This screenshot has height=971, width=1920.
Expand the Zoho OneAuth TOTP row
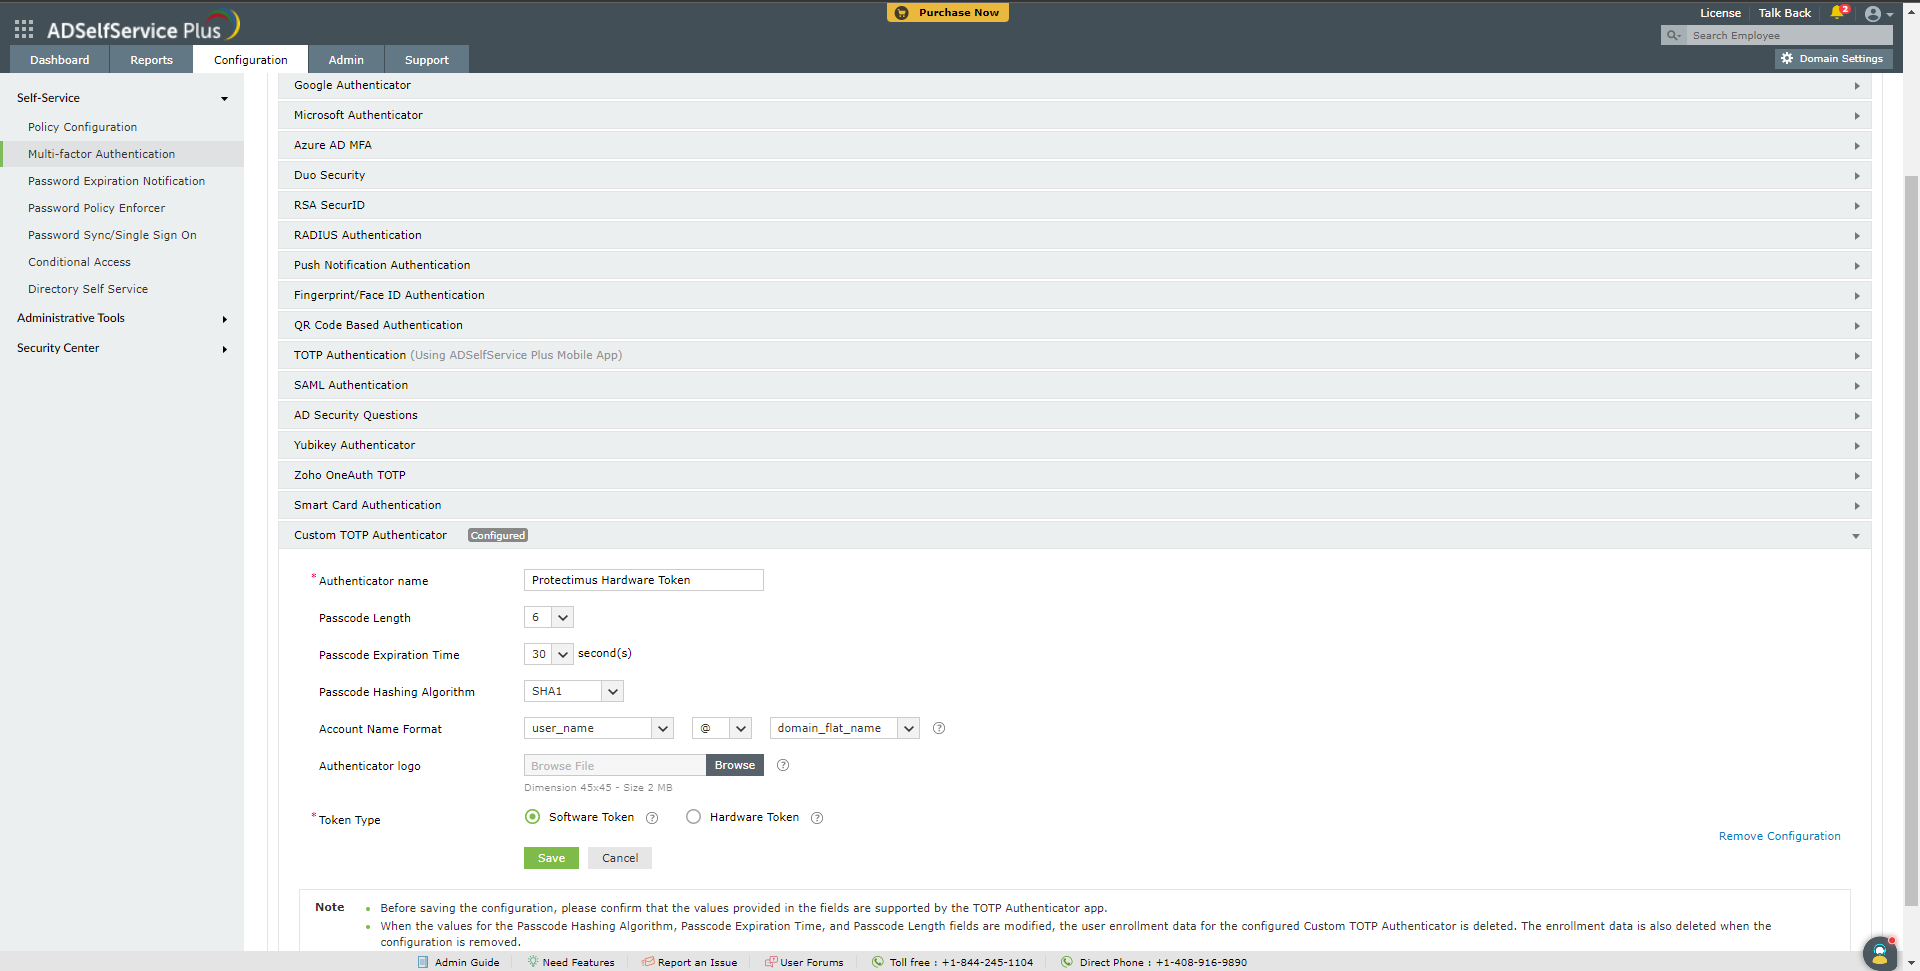(x=1074, y=476)
